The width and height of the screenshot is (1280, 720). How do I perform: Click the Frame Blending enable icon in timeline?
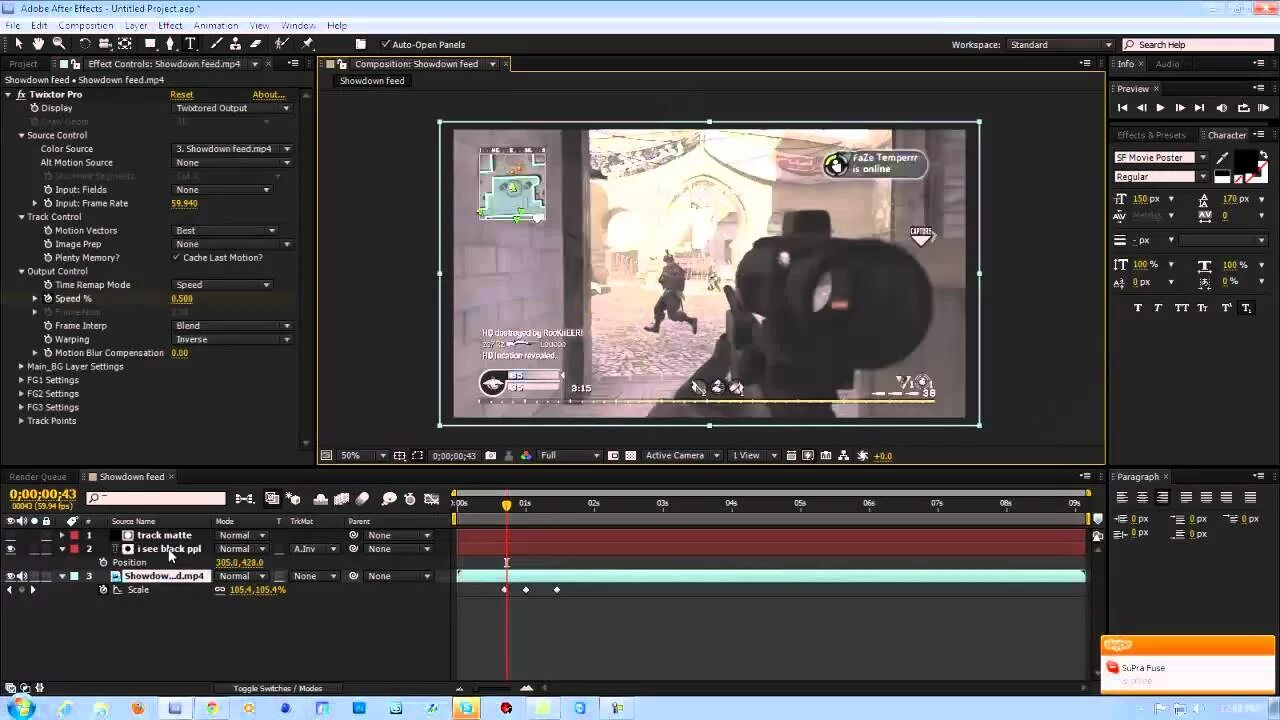pyautogui.click(x=341, y=499)
